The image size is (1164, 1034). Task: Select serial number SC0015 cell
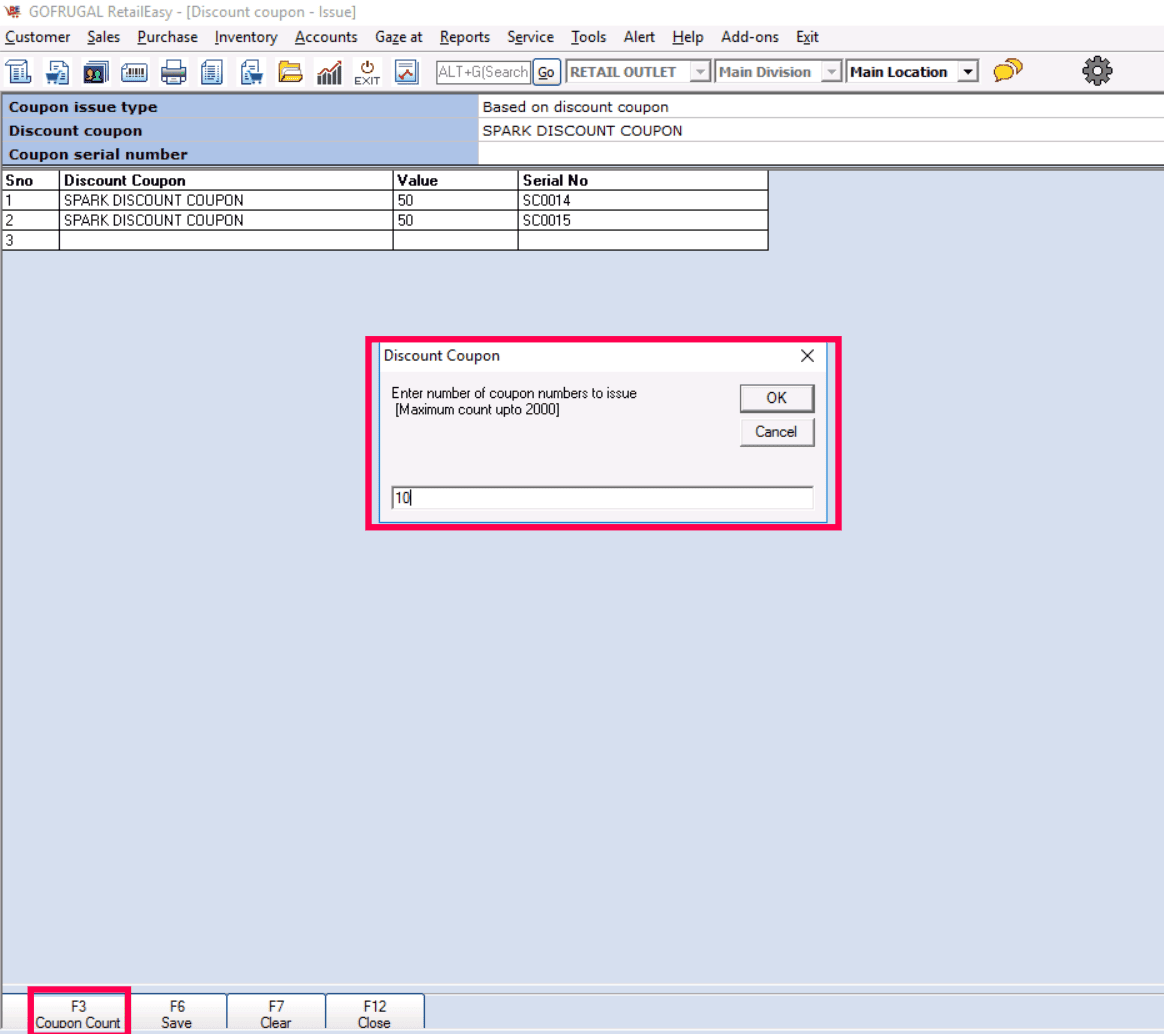point(643,220)
